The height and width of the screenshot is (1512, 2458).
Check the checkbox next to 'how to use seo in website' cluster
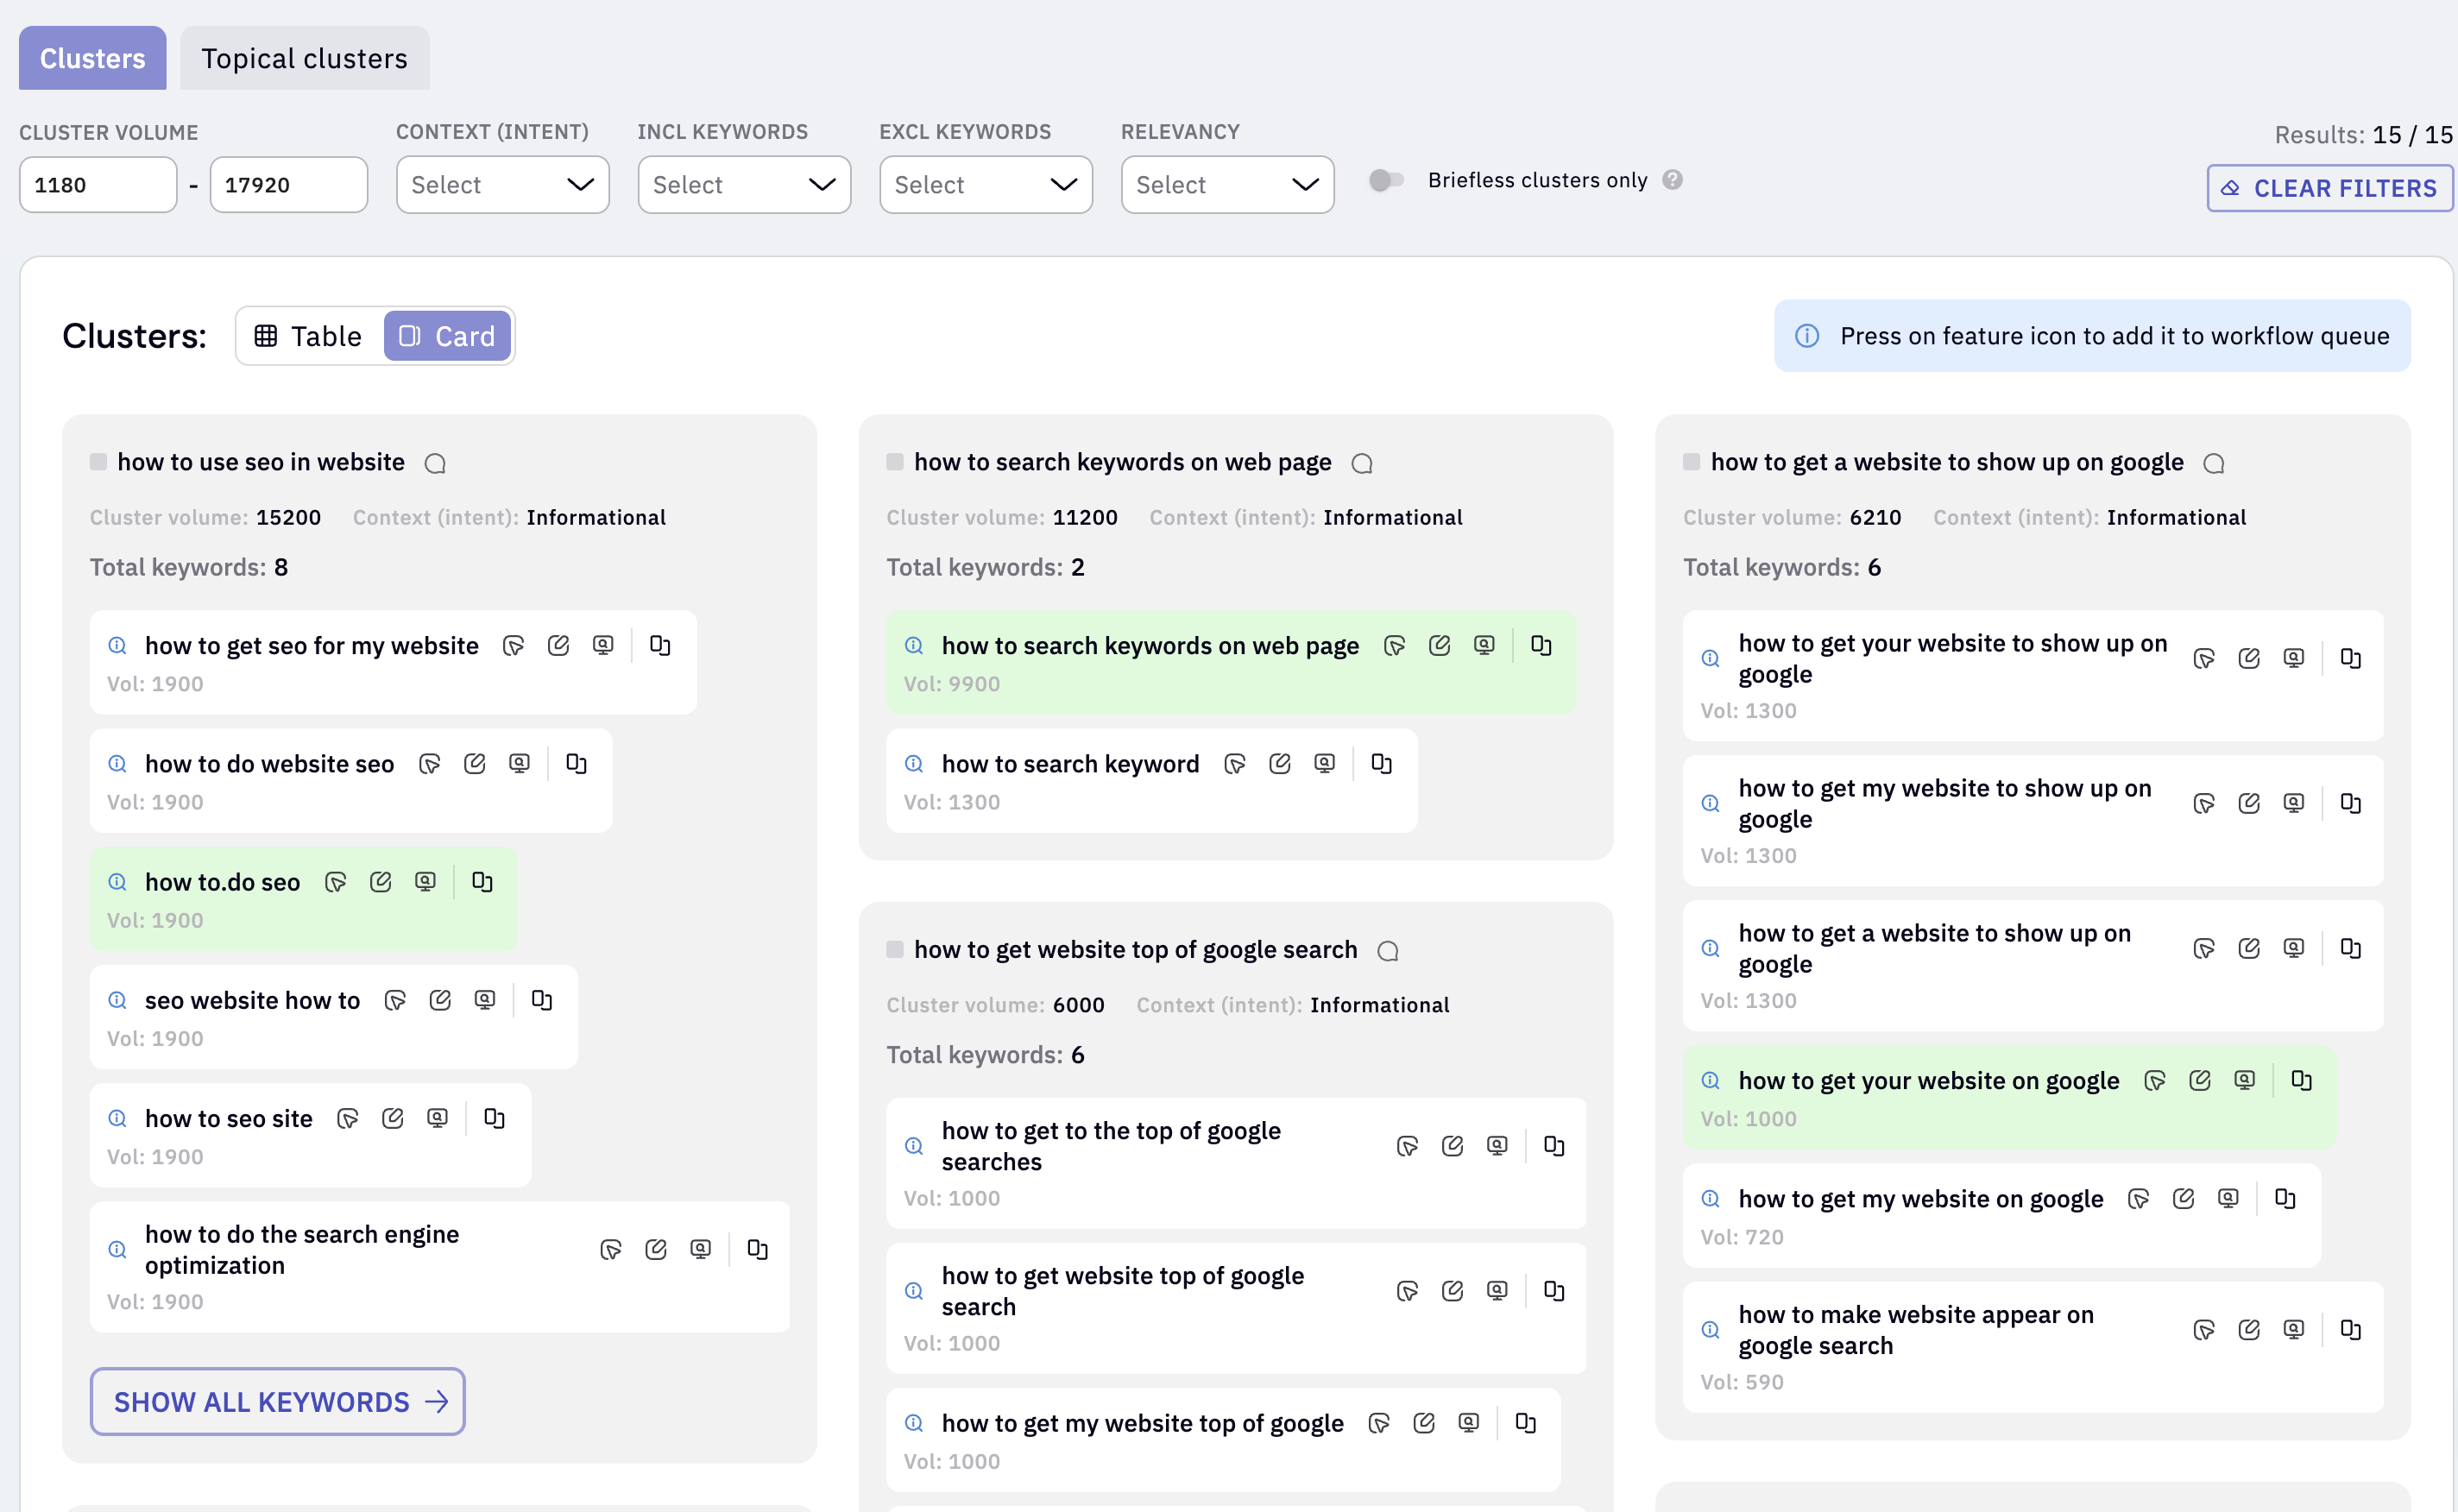pyautogui.click(x=97, y=462)
